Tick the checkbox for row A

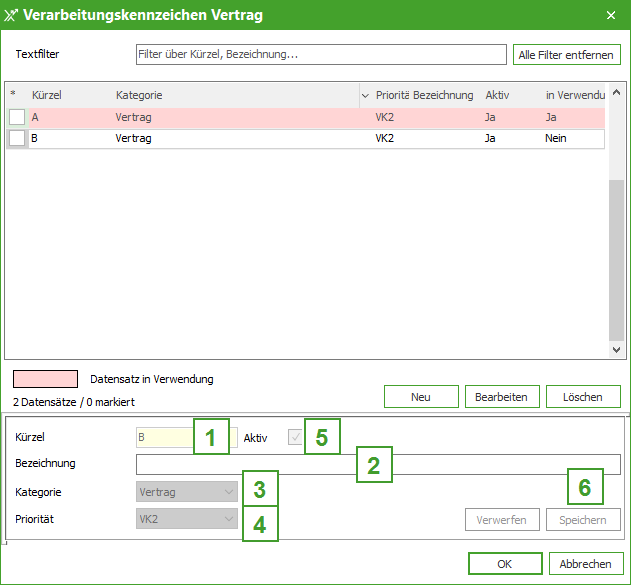coord(17,117)
